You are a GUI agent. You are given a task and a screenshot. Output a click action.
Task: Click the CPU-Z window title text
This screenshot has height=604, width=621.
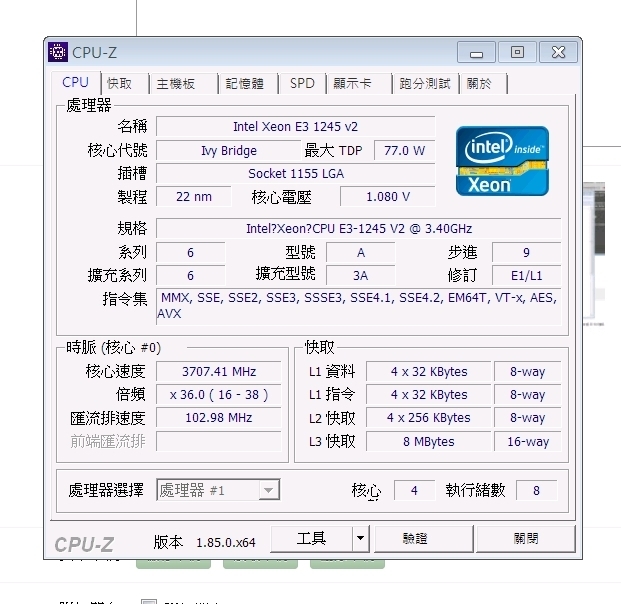[x=94, y=52]
